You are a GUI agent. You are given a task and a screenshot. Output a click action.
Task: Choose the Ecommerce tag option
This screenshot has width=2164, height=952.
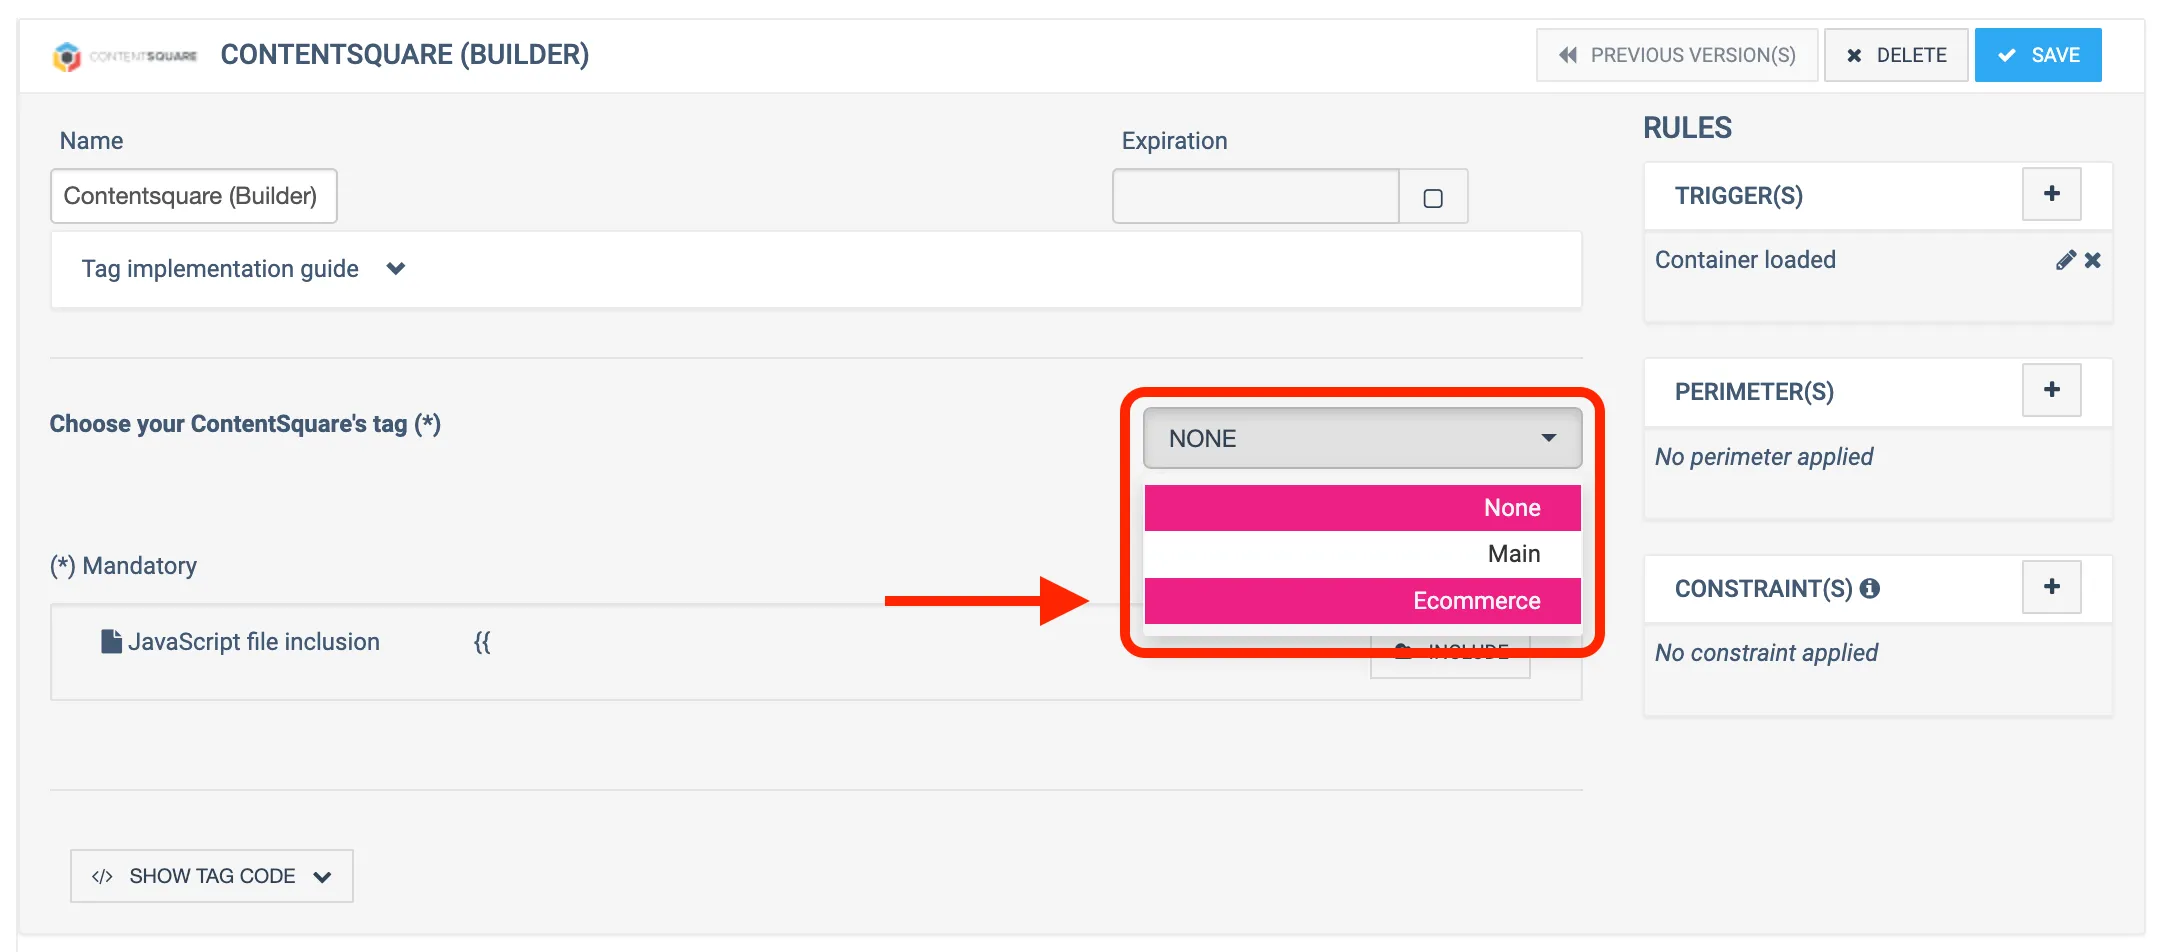click(1362, 601)
